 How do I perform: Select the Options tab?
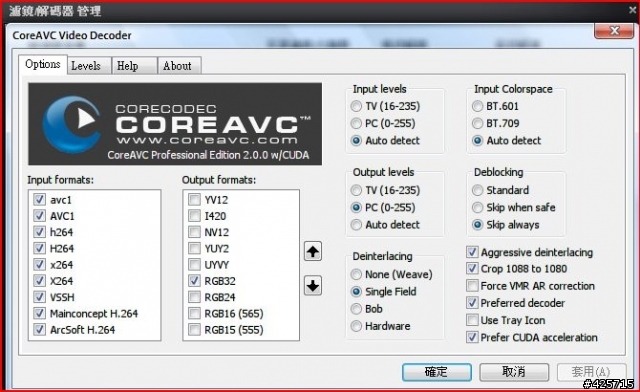coord(43,64)
